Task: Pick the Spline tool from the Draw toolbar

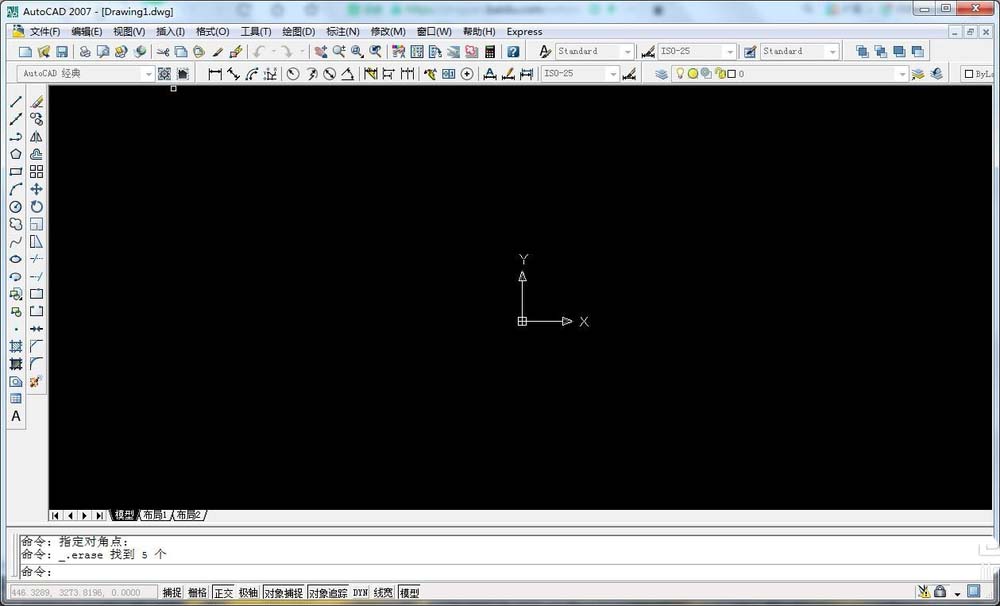Action: [x=15, y=241]
